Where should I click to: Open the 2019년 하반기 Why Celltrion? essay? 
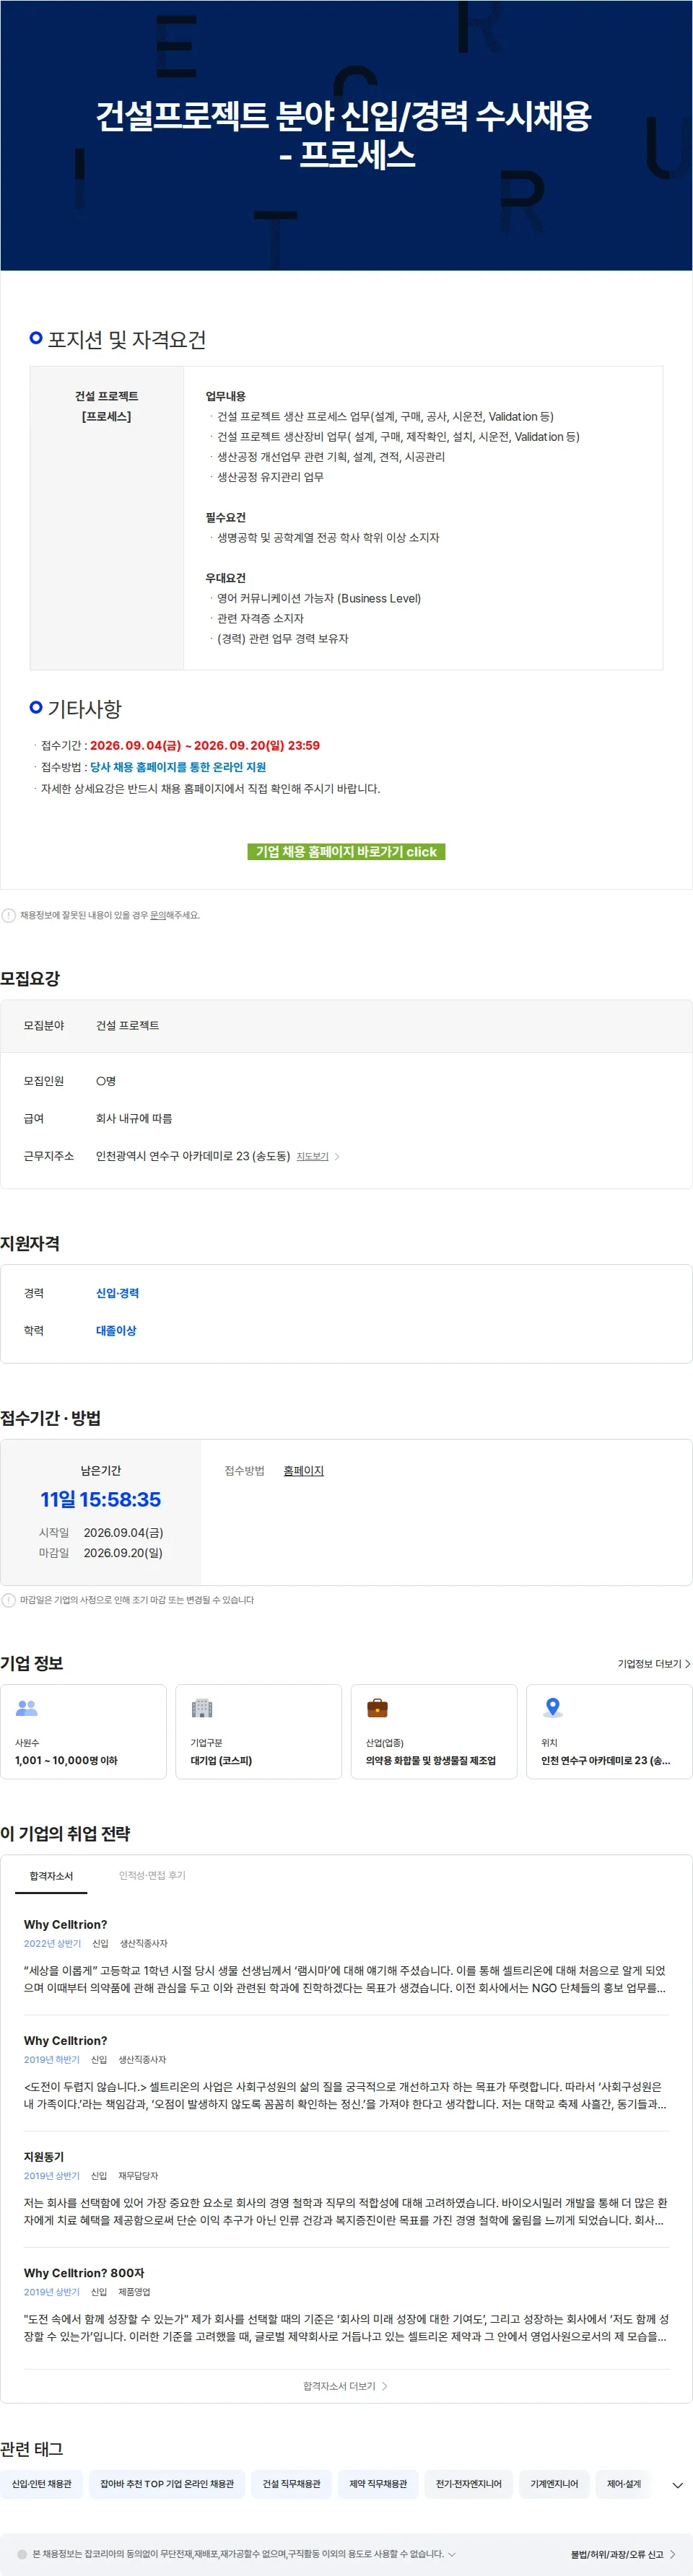(346, 2074)
